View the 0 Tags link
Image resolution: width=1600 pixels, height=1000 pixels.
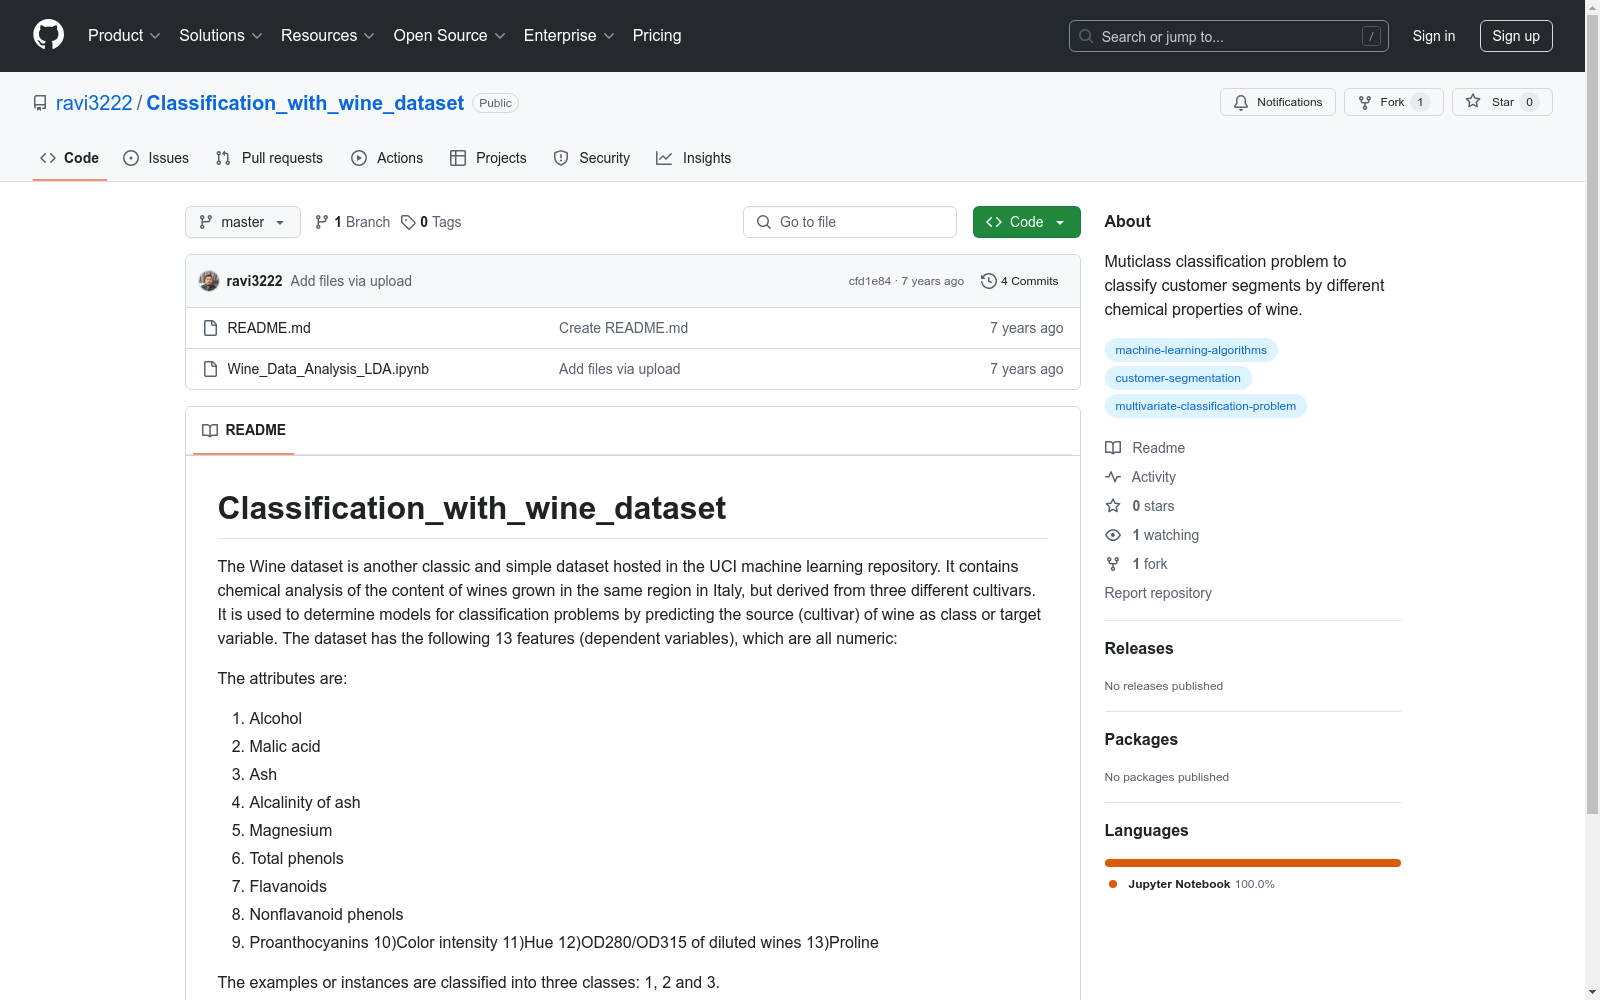click(x=431, y=222)
